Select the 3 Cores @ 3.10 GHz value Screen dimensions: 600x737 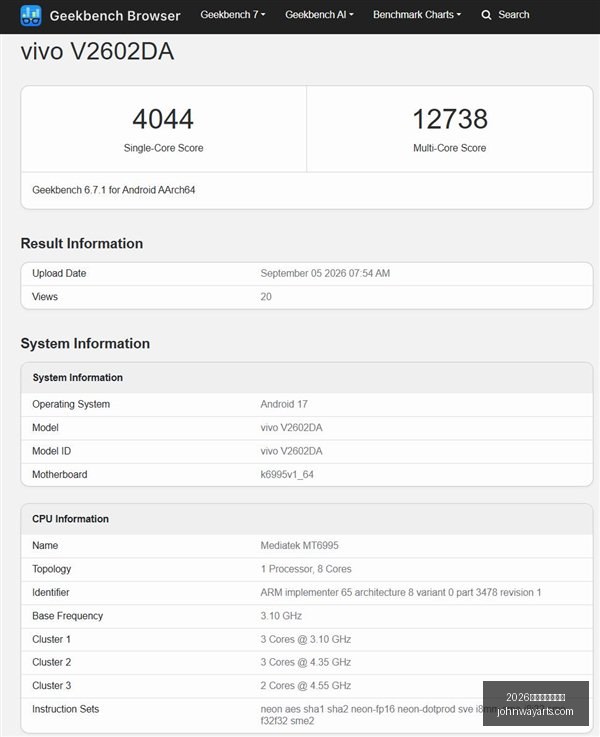(305, 639)
